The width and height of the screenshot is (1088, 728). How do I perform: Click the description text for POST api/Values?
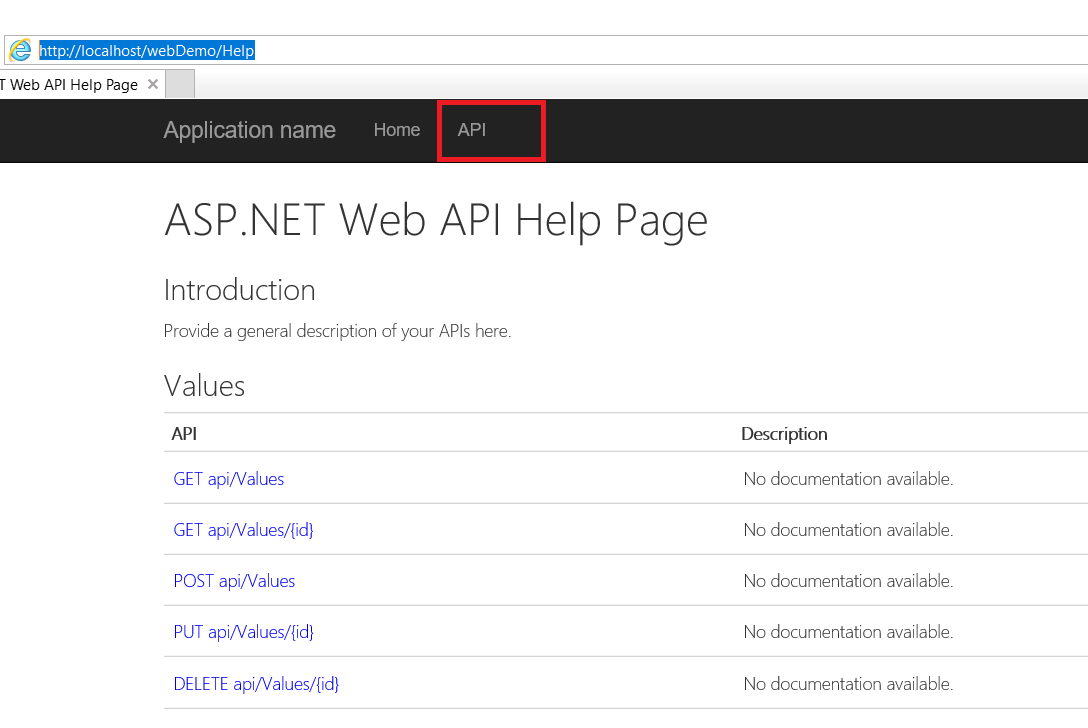(x=848, y=581)
